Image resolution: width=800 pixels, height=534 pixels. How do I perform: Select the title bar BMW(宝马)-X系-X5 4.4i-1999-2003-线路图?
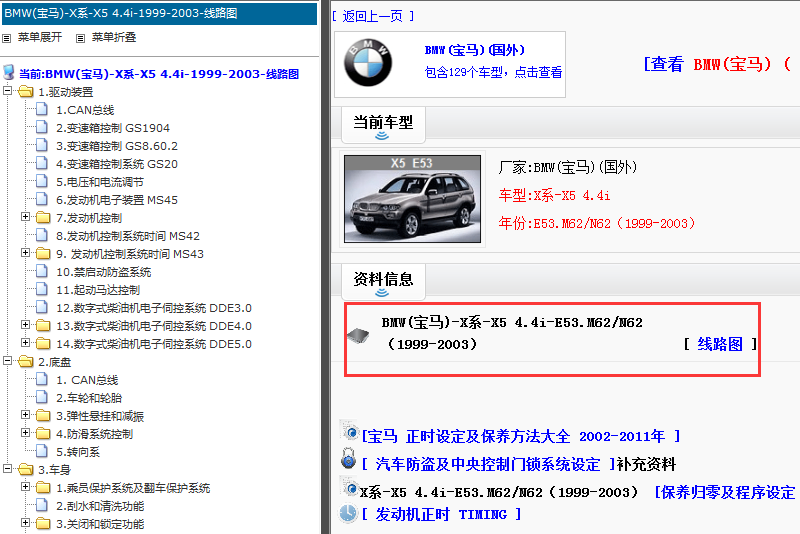(160, 13)
